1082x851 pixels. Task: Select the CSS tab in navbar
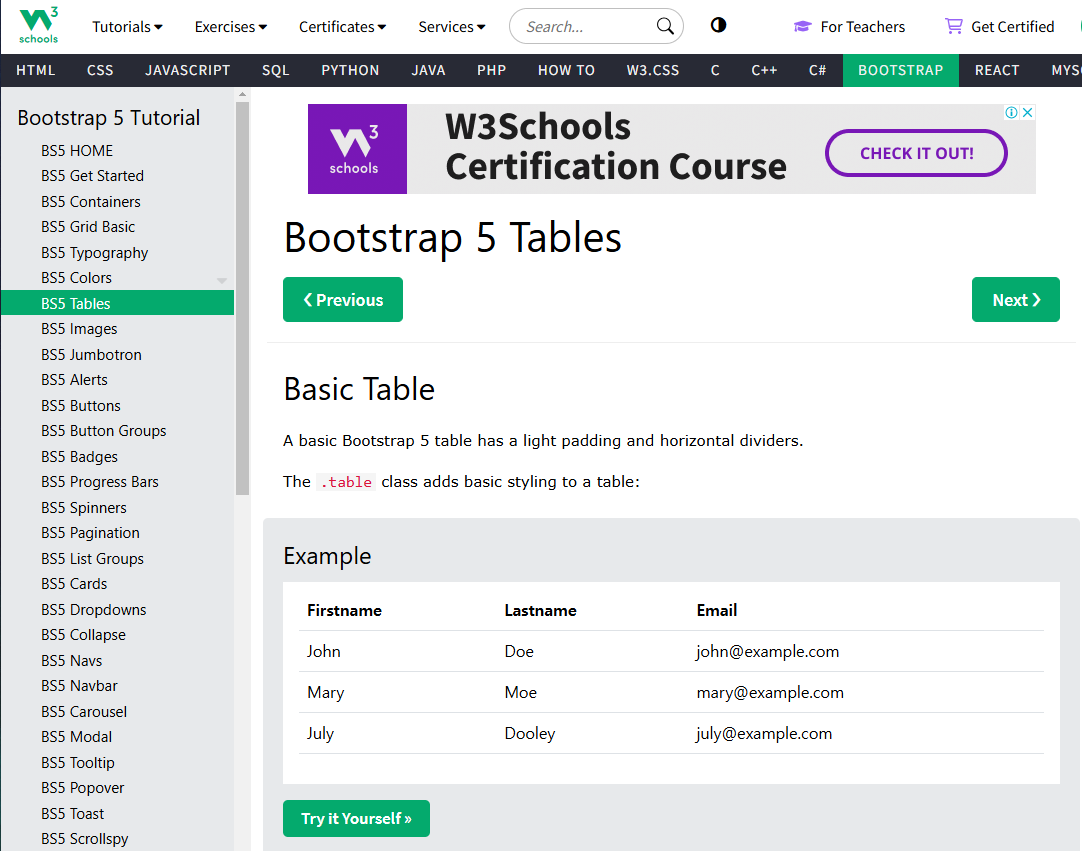point(100,70)
